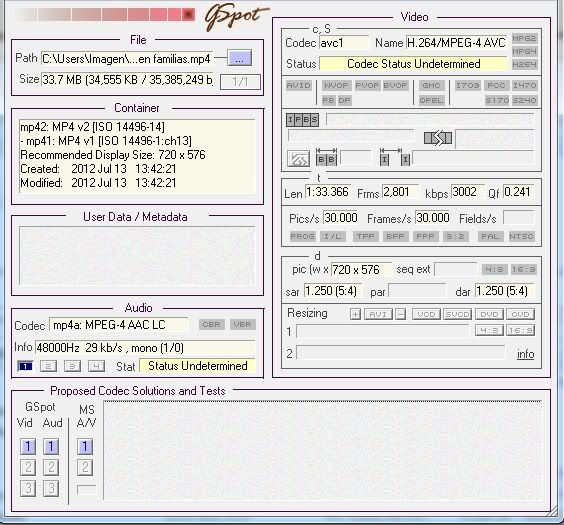Click the 1/1 file counter box

[240, 82]
